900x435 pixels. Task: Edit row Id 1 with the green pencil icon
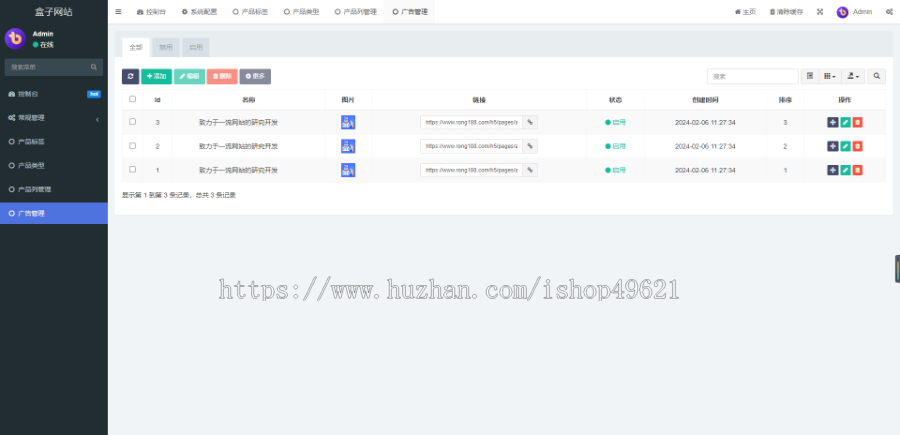coord(845,170)
